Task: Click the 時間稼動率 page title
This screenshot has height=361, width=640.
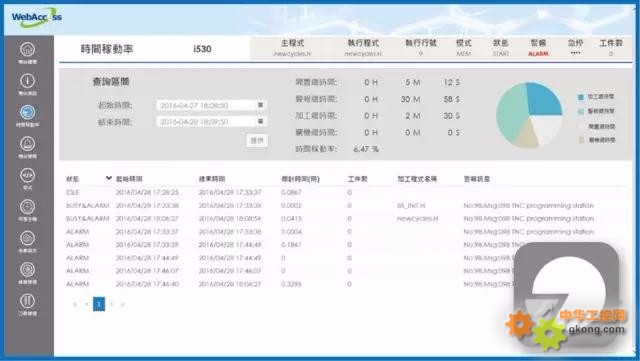Action: [107, 49]
